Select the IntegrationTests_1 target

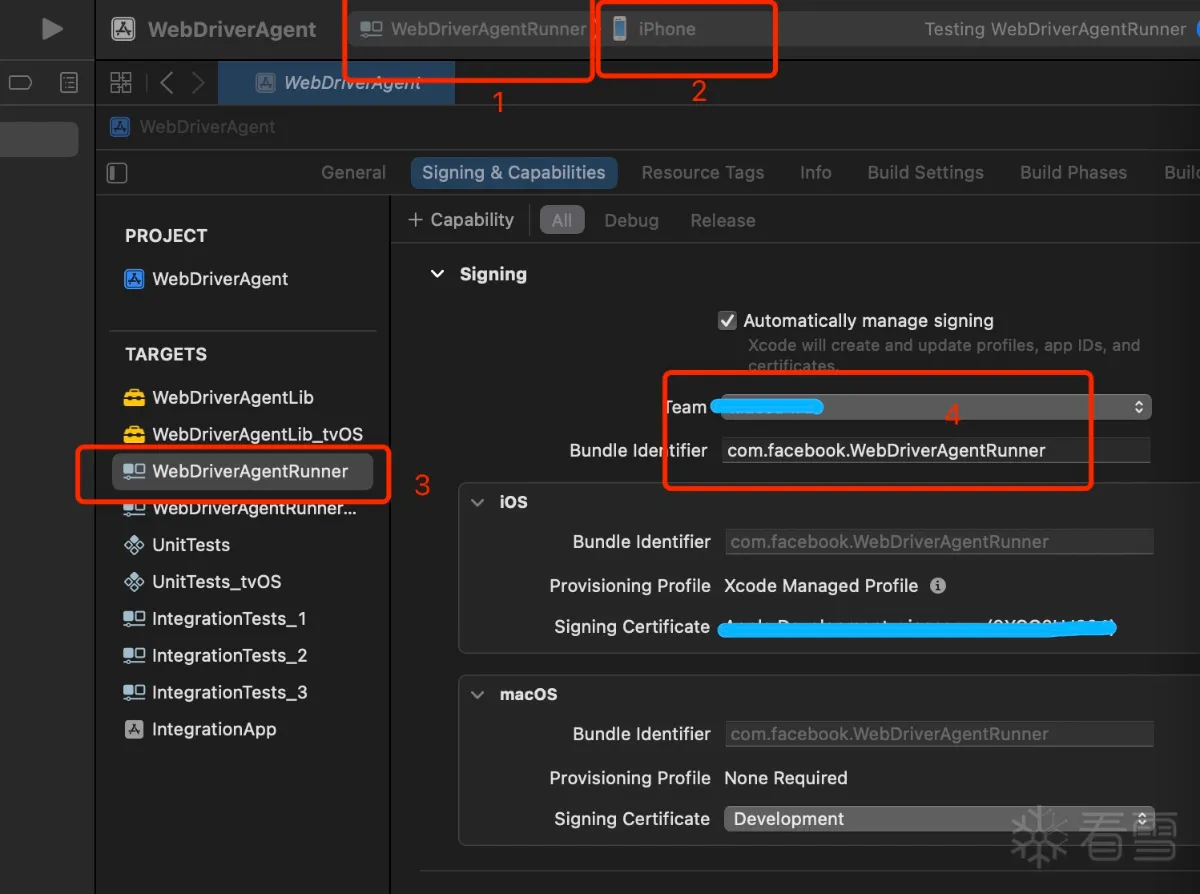coord(229,619)
